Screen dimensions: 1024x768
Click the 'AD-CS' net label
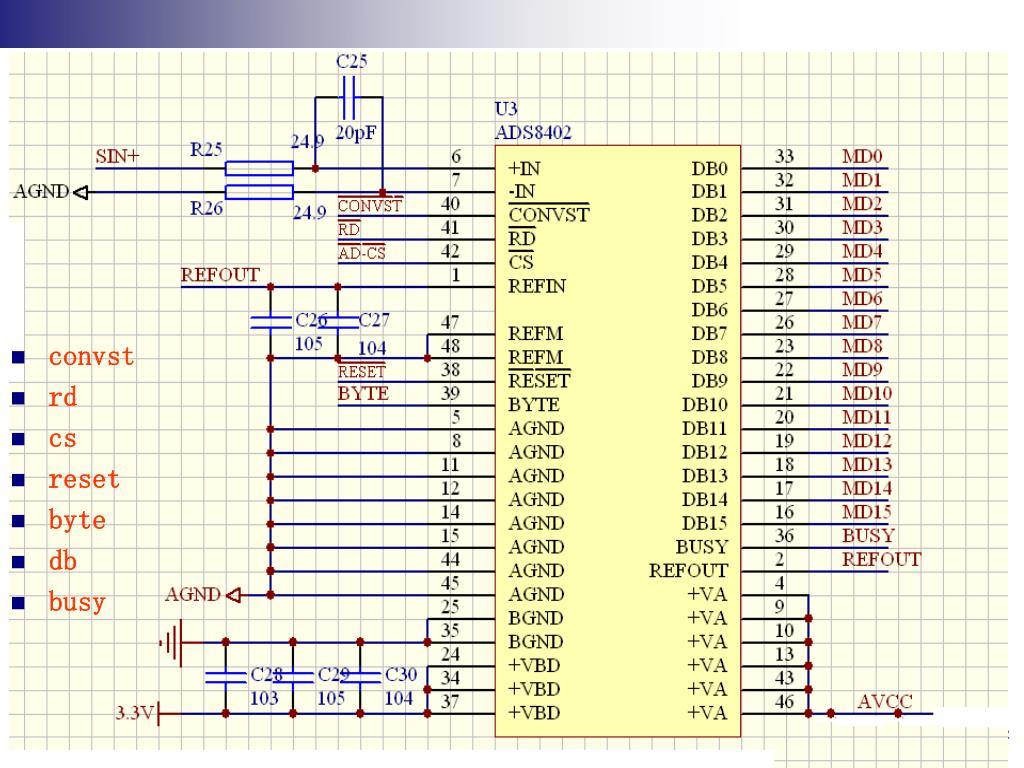[x=362, y=253]
